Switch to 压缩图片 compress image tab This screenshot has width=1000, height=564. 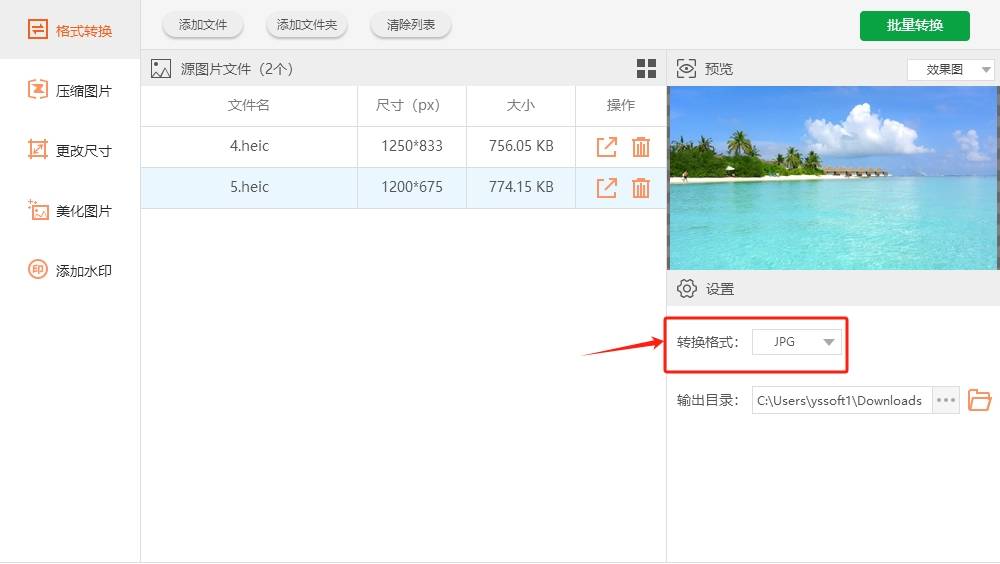tap(70, 91)
